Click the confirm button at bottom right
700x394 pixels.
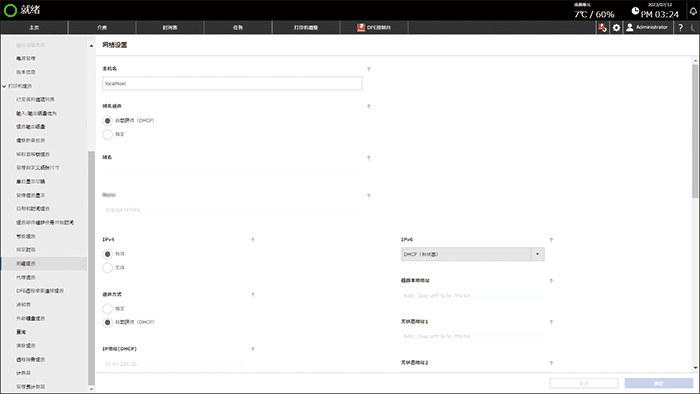tap(658, 383)
